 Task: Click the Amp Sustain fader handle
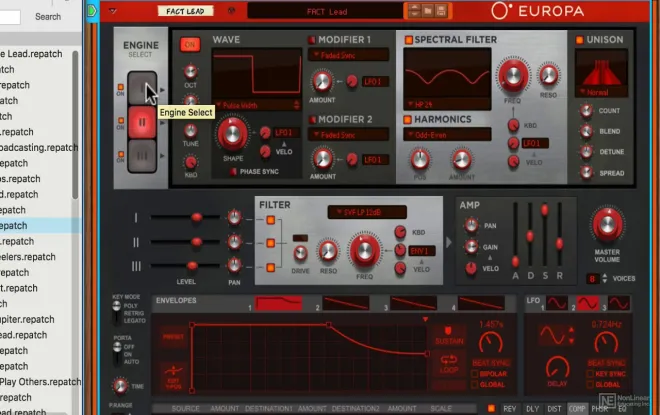pyautogui.click(x=545, y=209)
